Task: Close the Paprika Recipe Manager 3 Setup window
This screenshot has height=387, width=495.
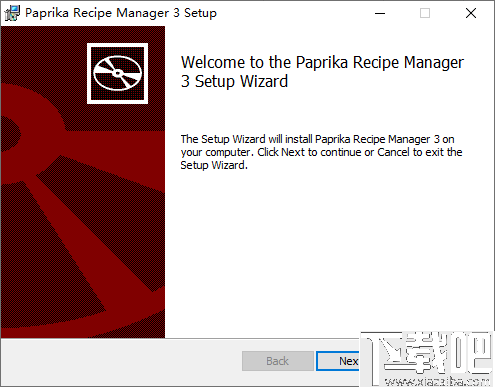Action: click(x=471, y=13)
